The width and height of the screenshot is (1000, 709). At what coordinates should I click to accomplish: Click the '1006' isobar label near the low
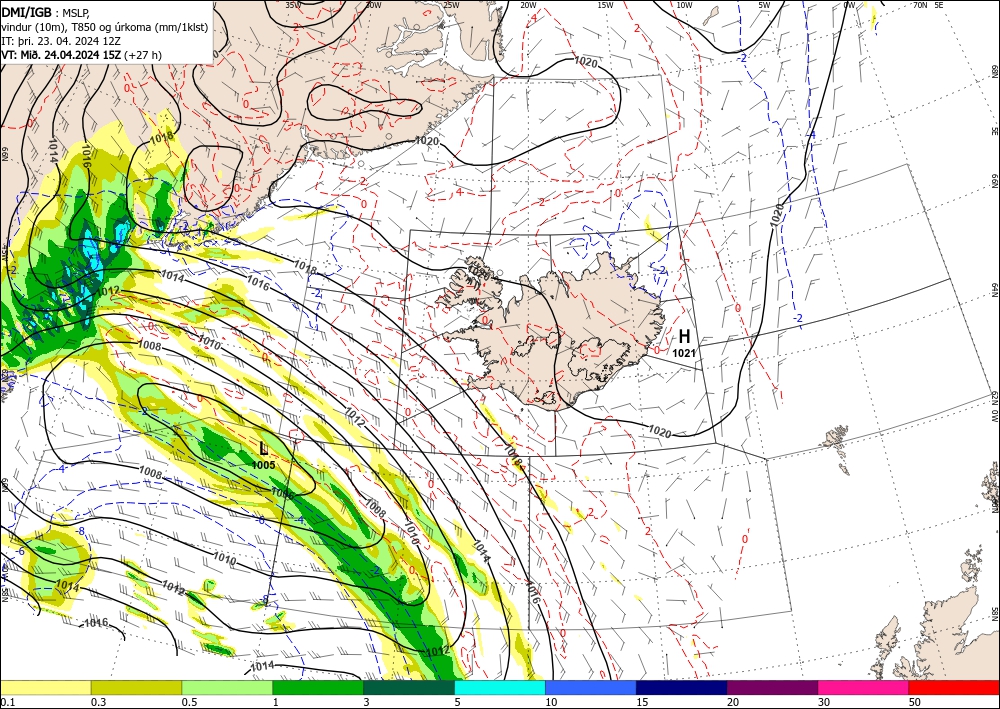283,492
